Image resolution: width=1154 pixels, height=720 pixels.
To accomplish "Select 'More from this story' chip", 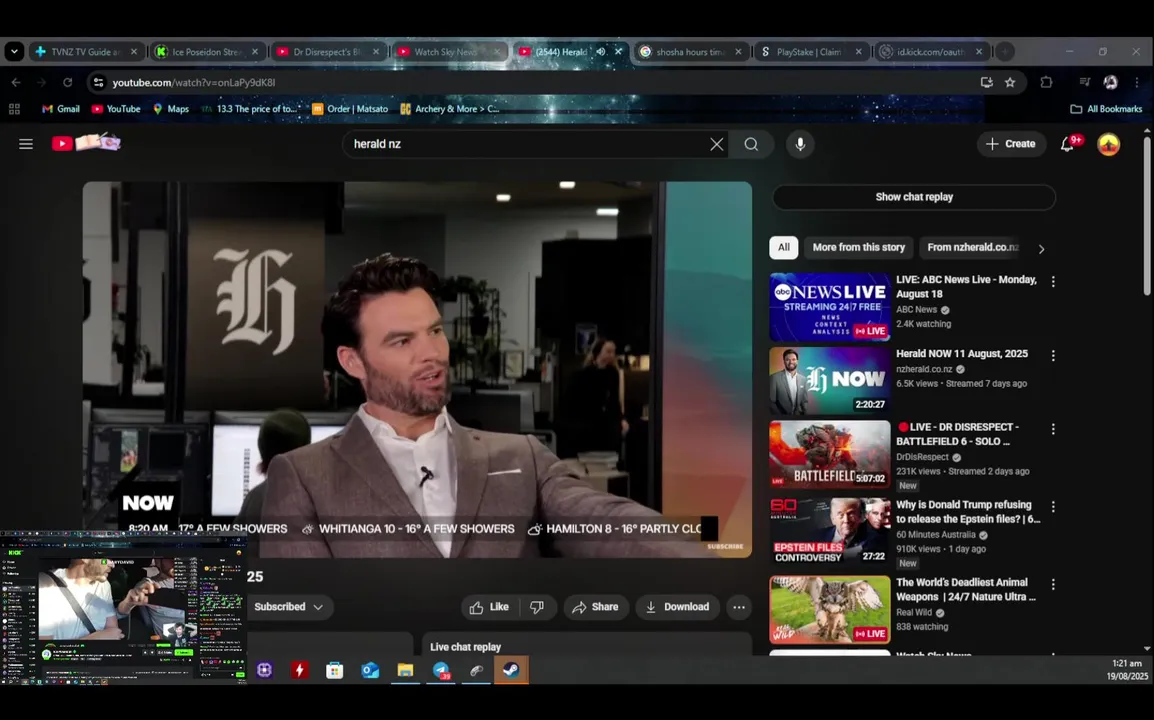I will click(x=858, y=247).
